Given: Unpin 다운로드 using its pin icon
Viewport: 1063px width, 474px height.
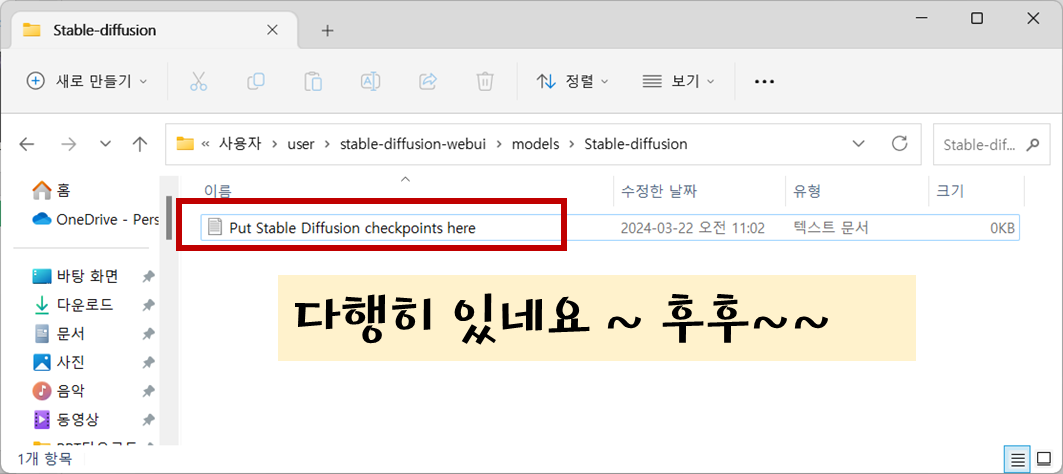Looking at the screenshot, I should [148, 306].
